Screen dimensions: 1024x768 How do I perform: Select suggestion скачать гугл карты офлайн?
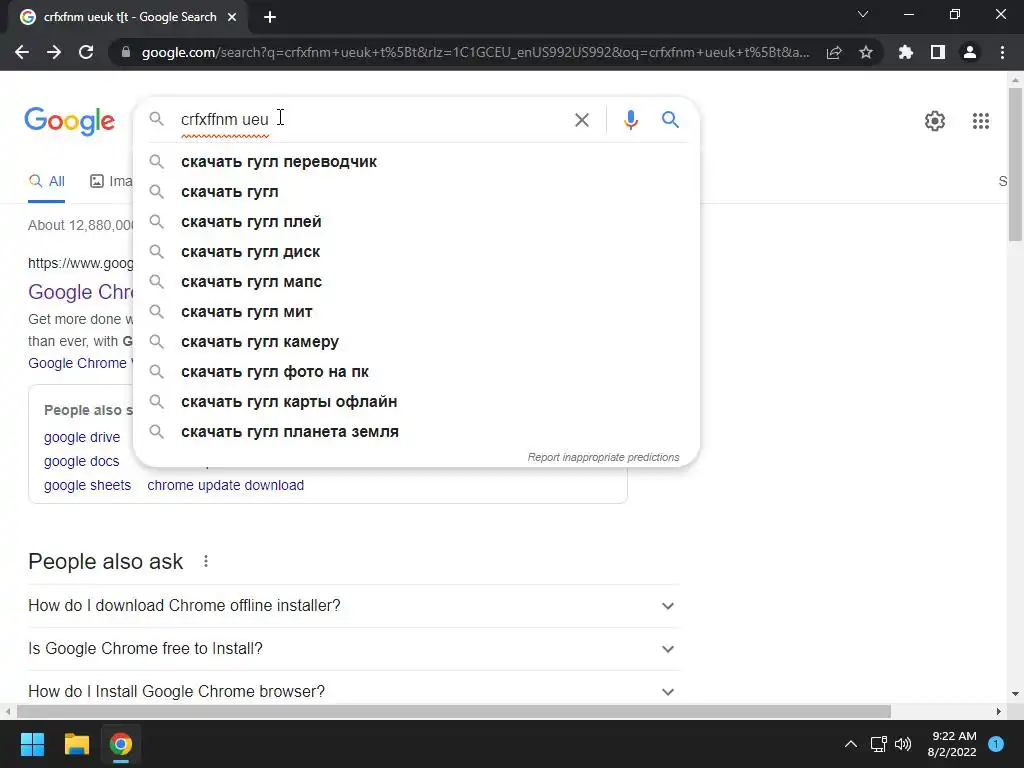pyautogui.click(x=416, y=402)
